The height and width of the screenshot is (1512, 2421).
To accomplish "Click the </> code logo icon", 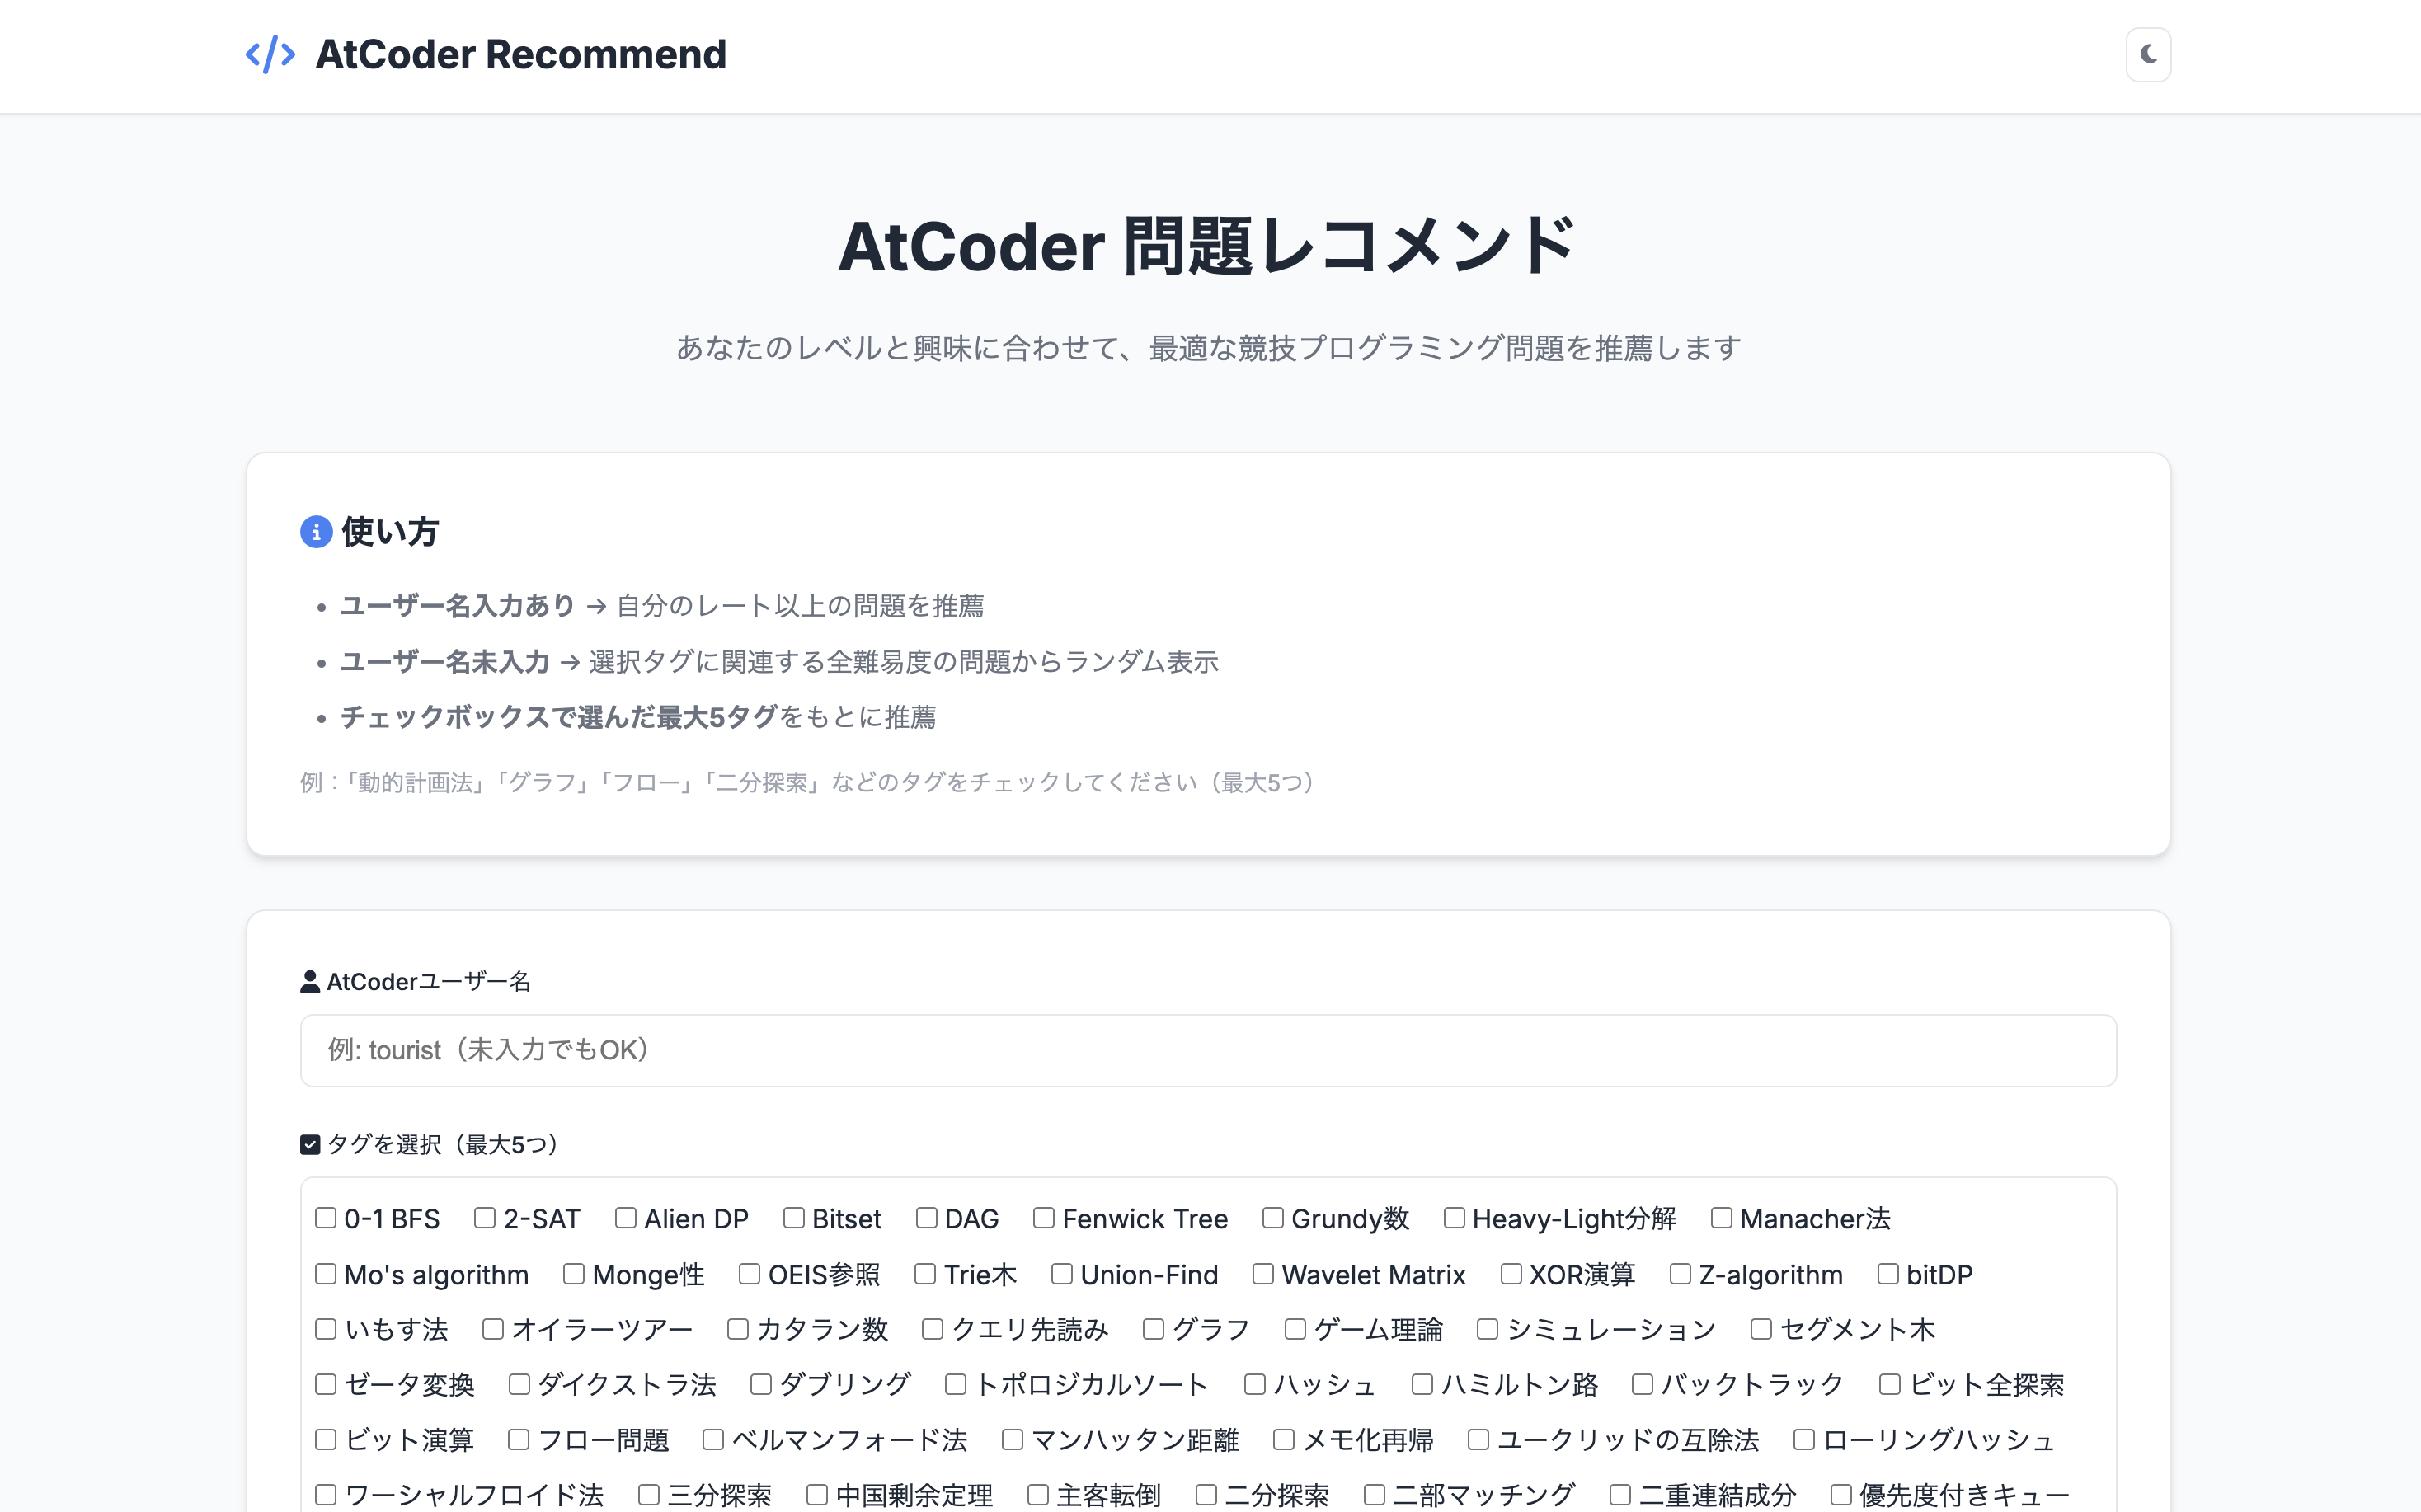I will [270, 54].
